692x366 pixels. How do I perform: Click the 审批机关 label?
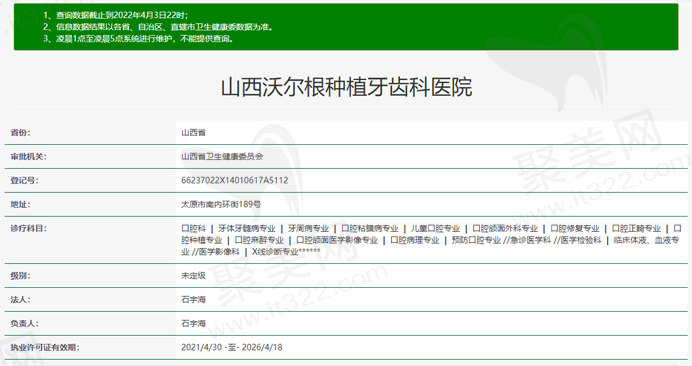pyautogui.click(x=28, y=156)
